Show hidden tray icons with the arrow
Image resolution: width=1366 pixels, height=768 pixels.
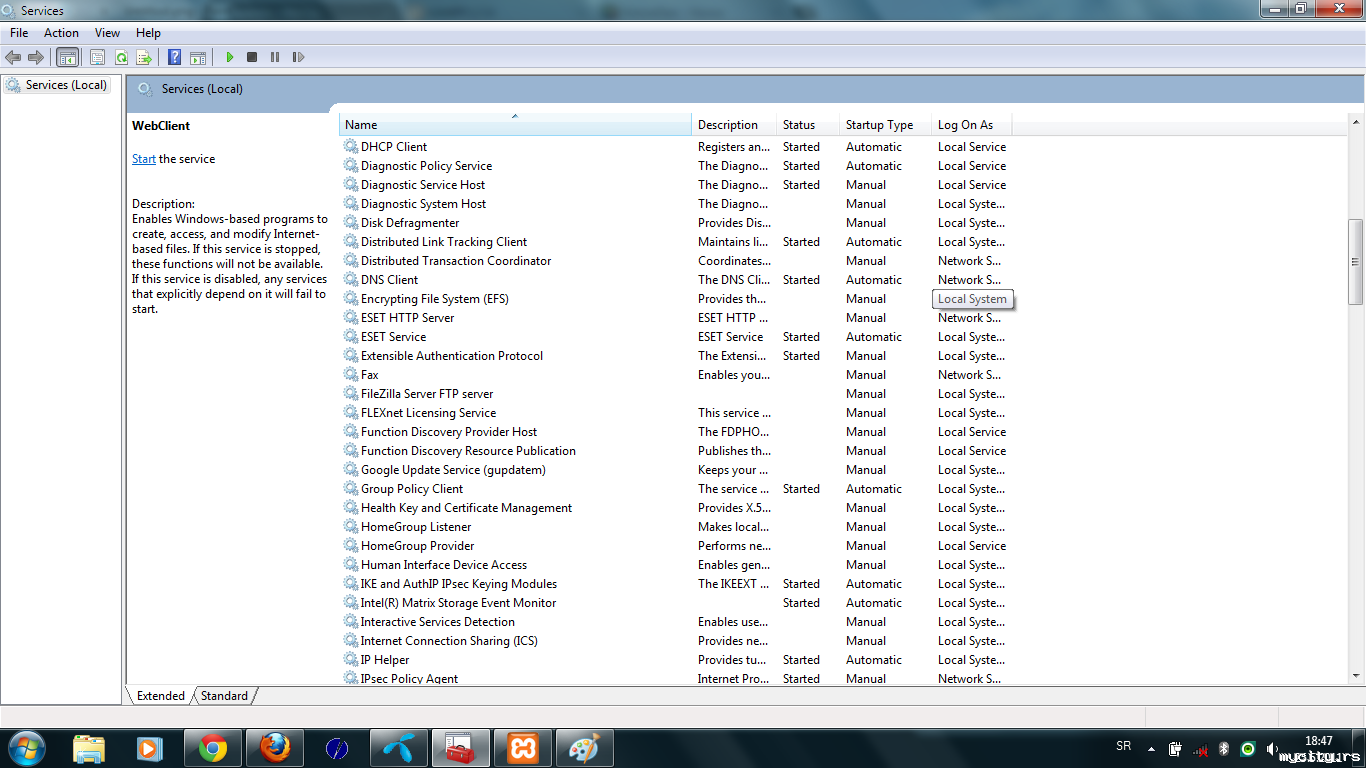pyautogui.click(x=1151, y=748)
